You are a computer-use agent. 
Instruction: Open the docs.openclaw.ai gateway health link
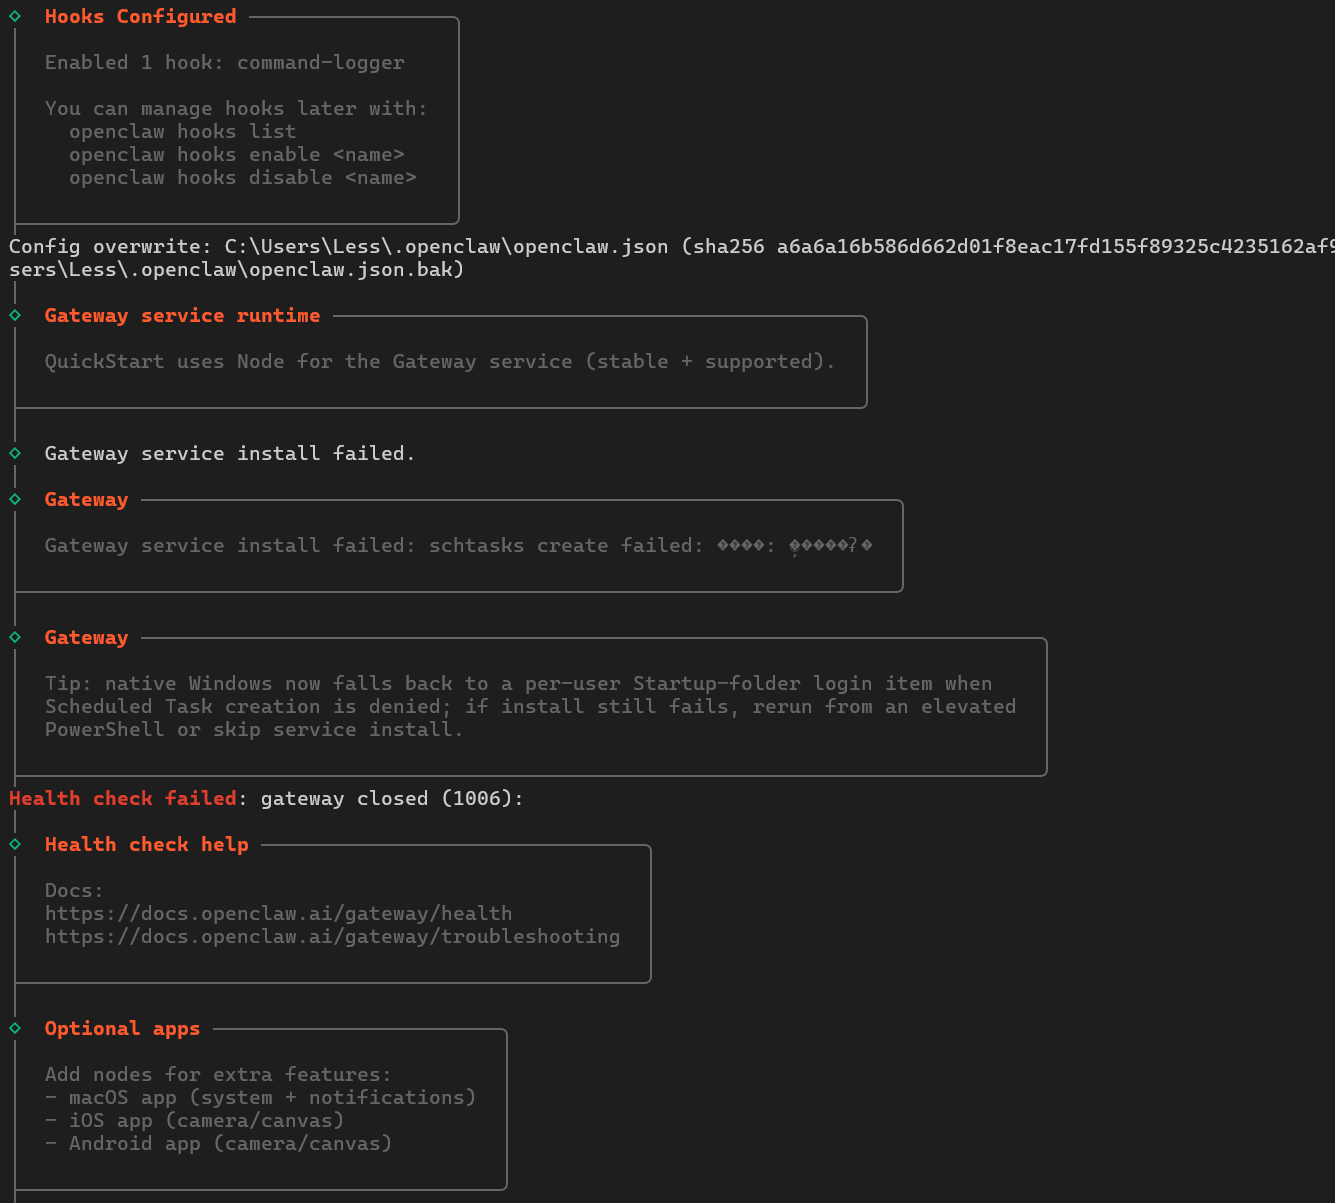(278, 913)
